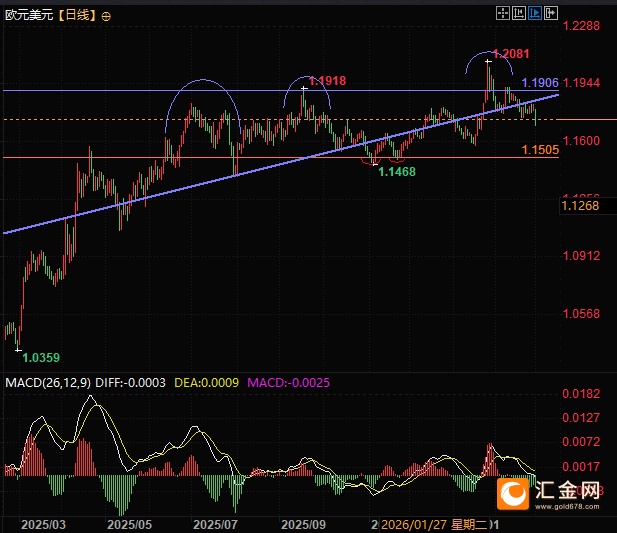
Task: Click the MACD(26,12,9) indicator title
Action: [x=48, y=383]
